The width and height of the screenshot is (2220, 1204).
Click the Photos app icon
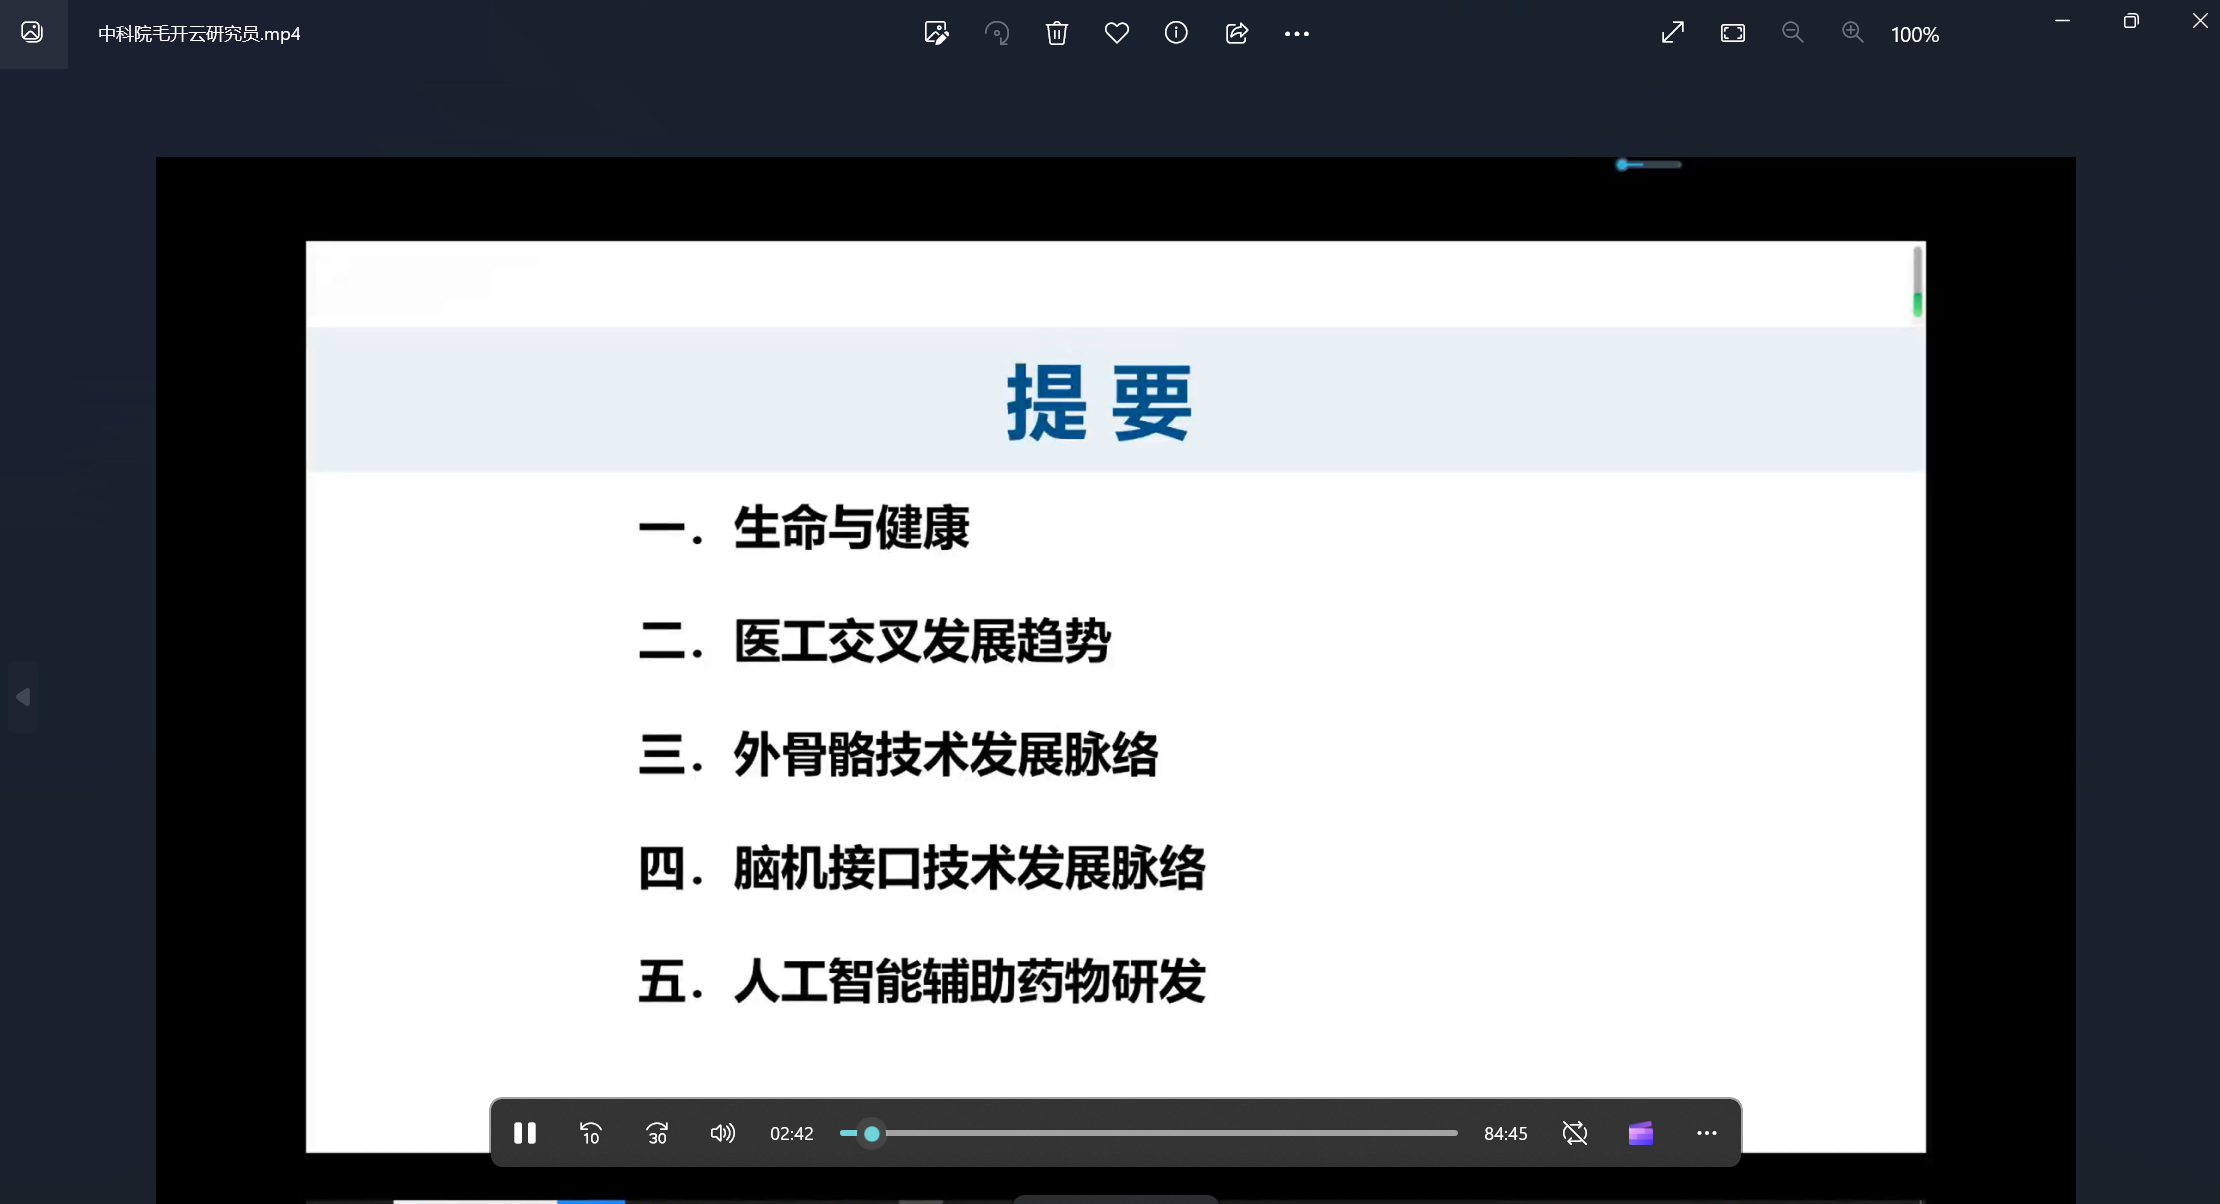[x=32, y=32]
